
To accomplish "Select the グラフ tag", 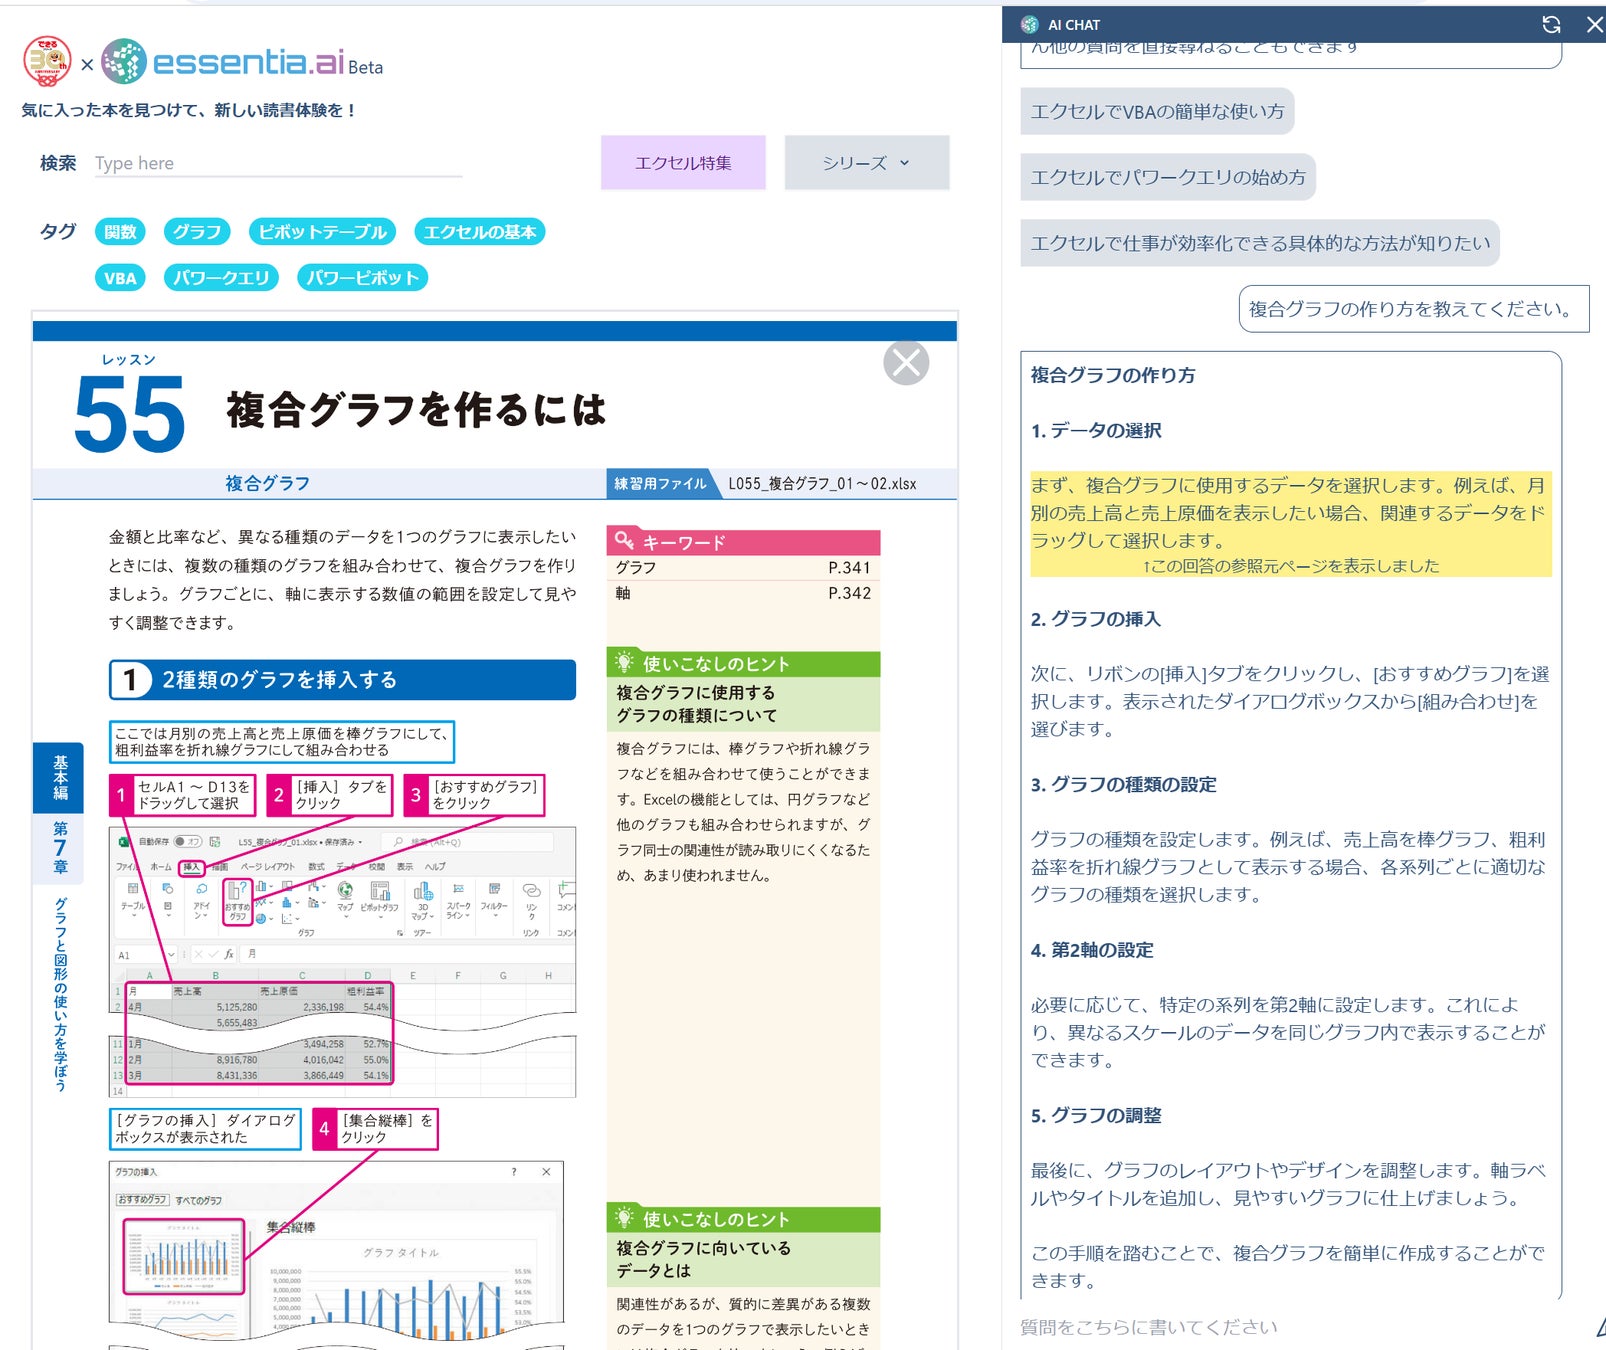I will (x=197, y=232).
